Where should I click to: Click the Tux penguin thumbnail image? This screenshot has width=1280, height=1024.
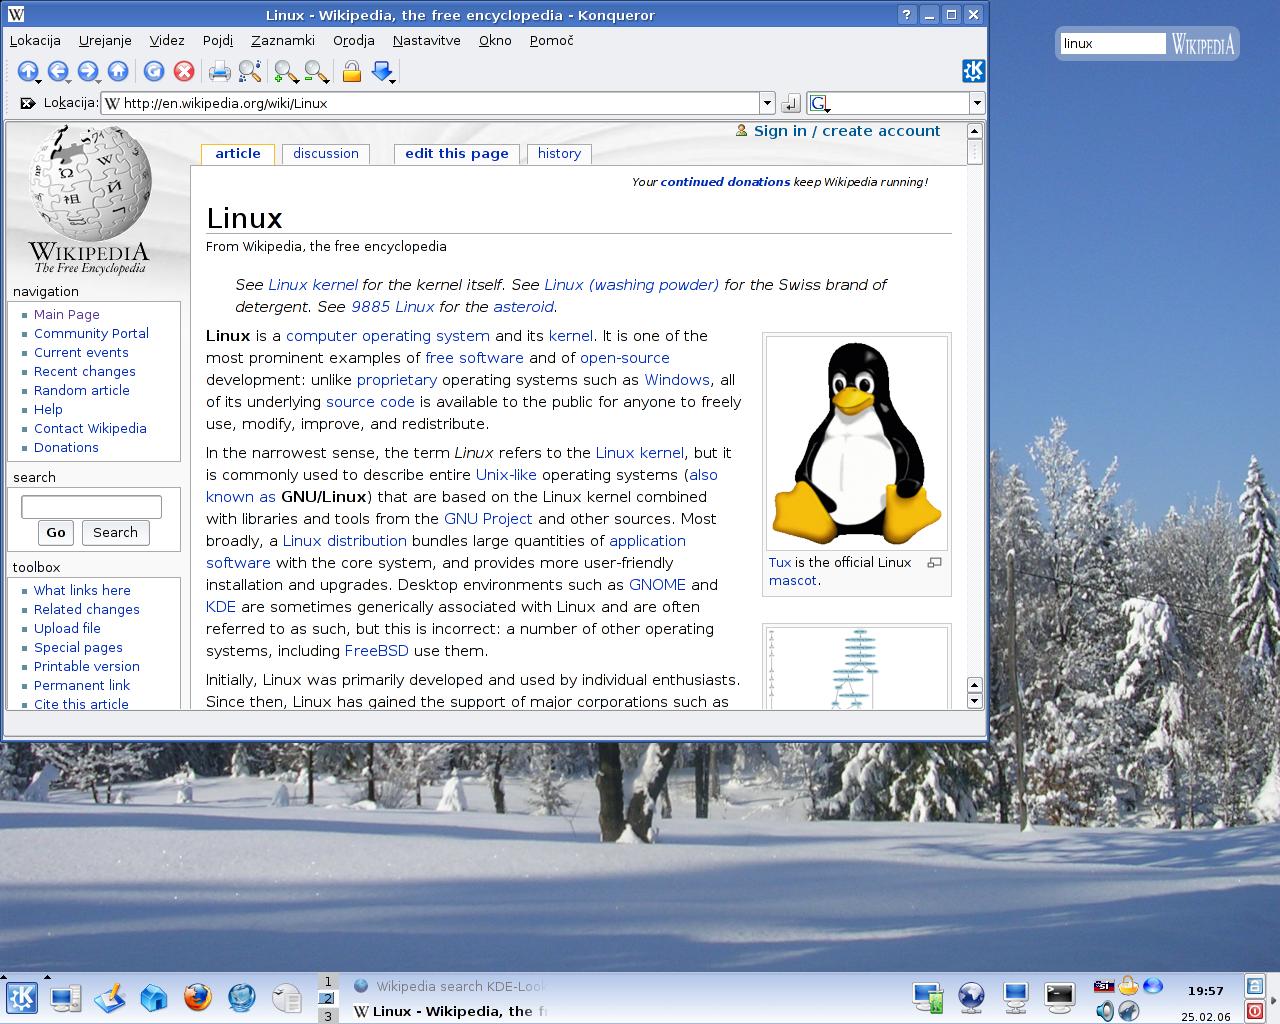pos(857,441)
